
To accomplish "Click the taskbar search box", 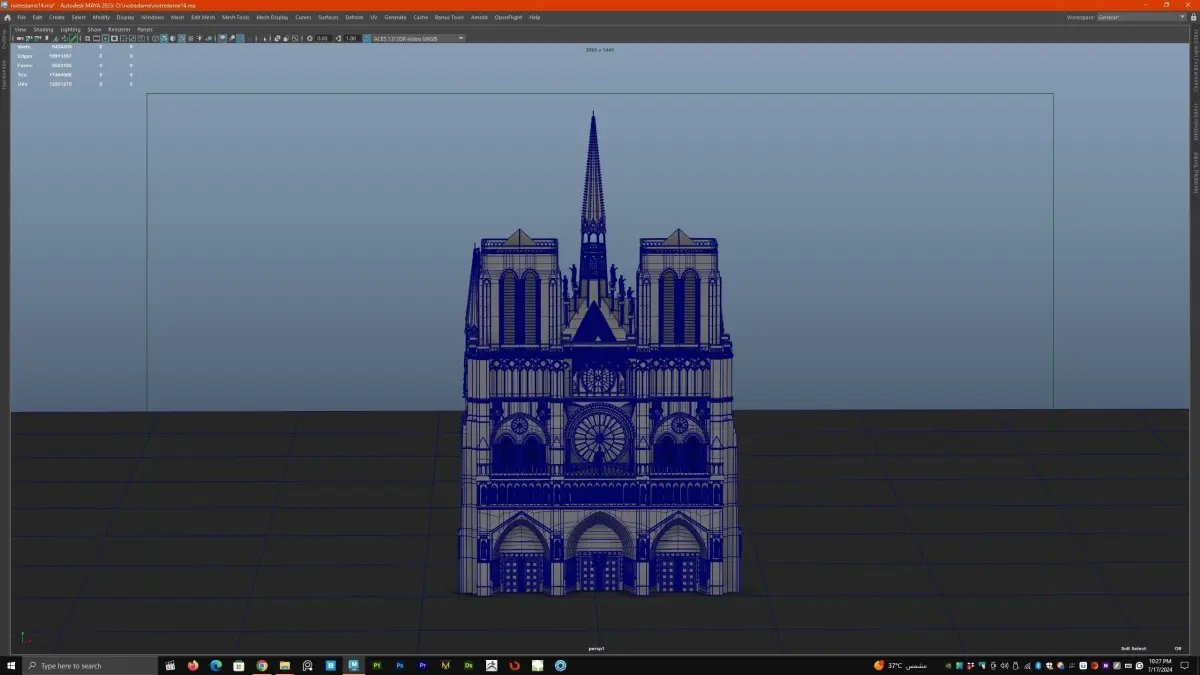I will pyautogui.click(x=90, y=665).
